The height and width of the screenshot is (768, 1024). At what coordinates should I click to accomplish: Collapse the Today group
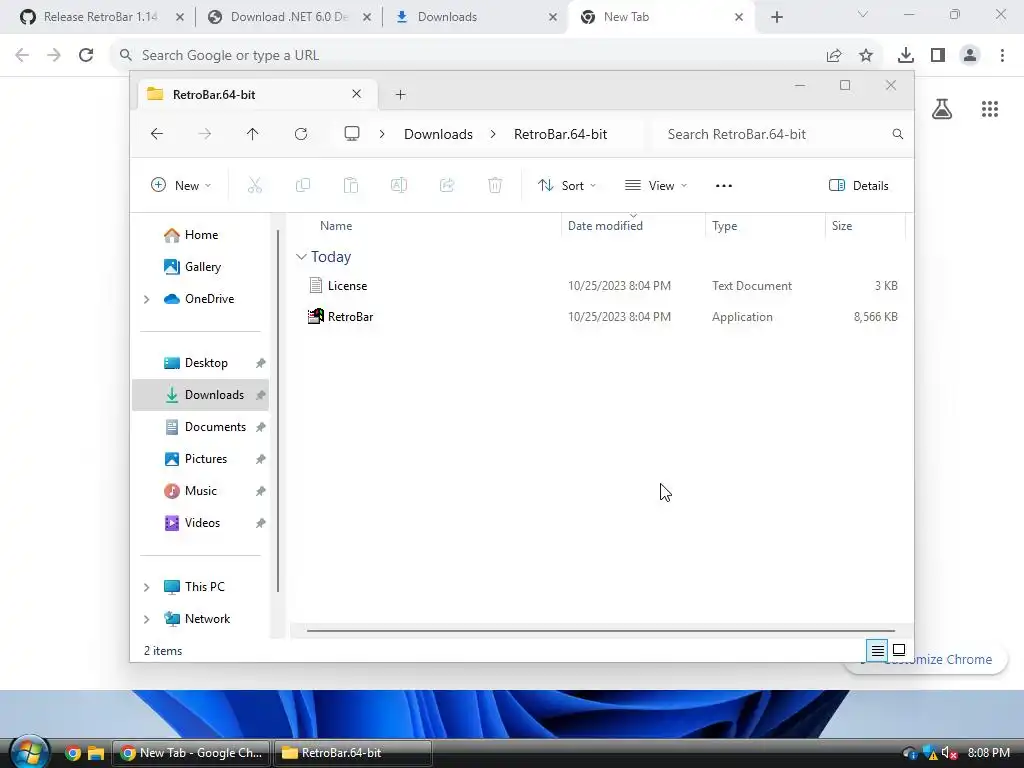point(301,257)
